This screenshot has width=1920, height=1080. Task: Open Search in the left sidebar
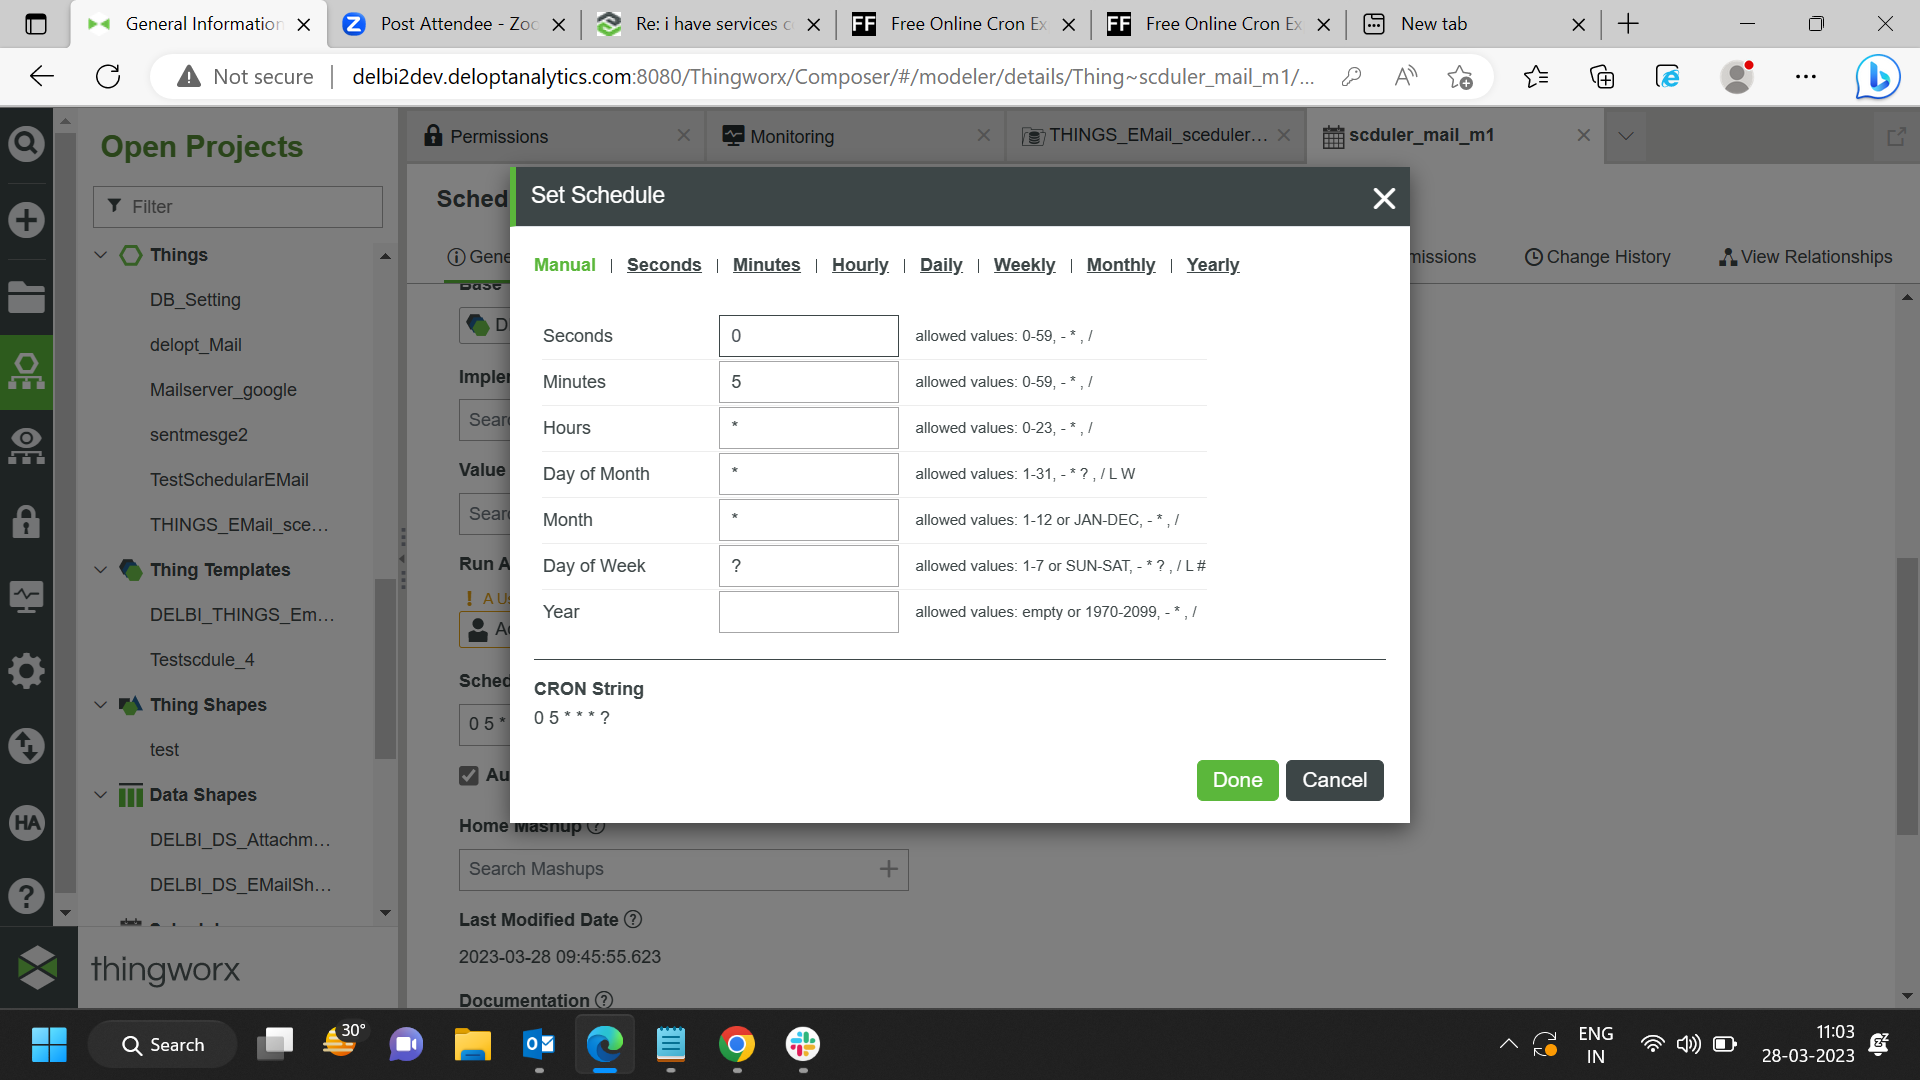coord(26,142)
